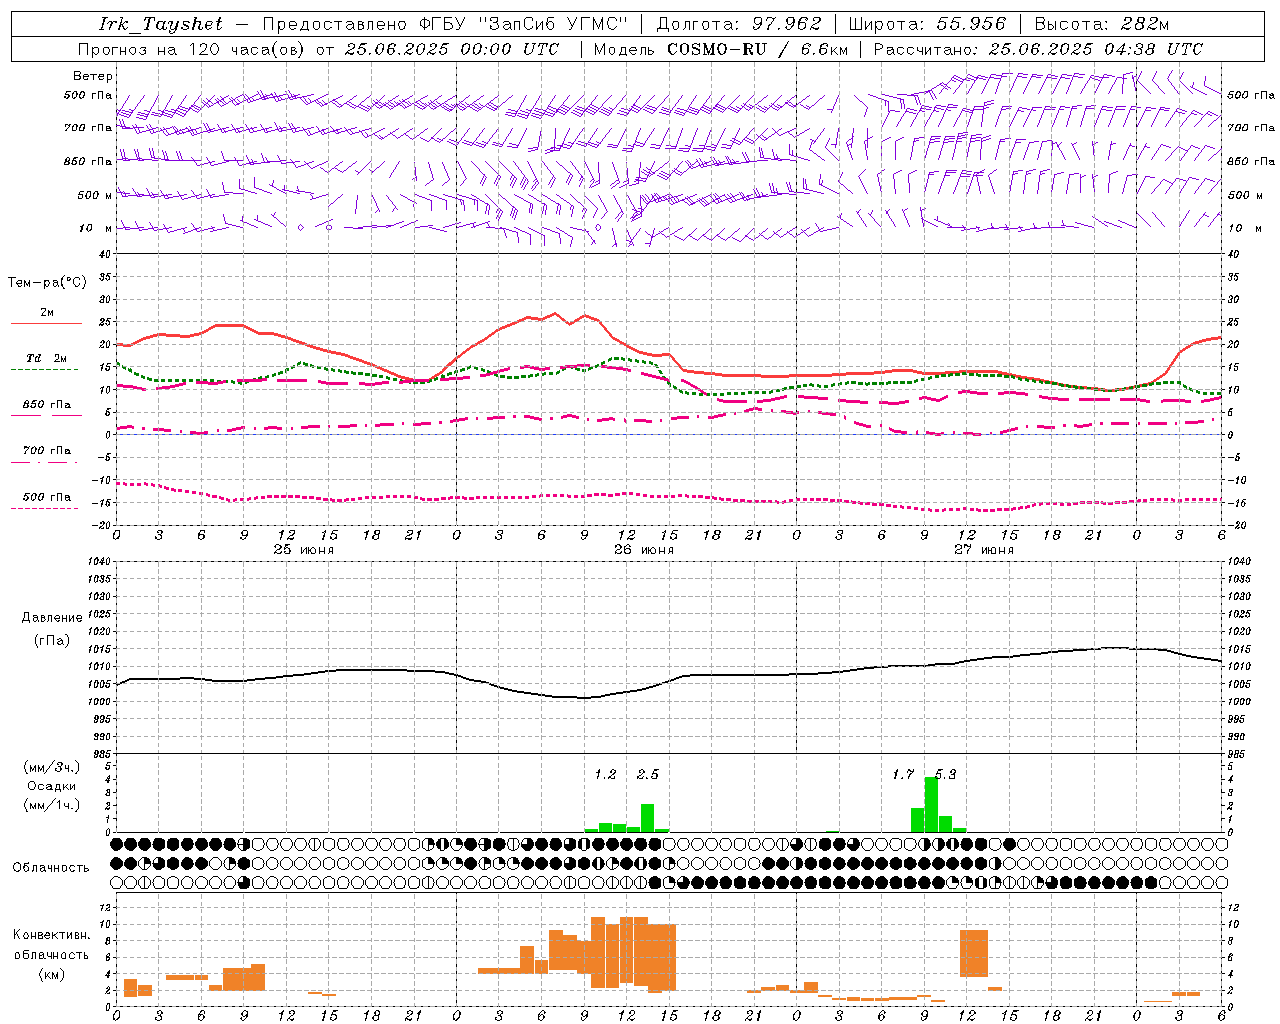Screen dimensions: 1280x1024
Task: Click the Осадки precipitation label
Action: click(52, 786)
